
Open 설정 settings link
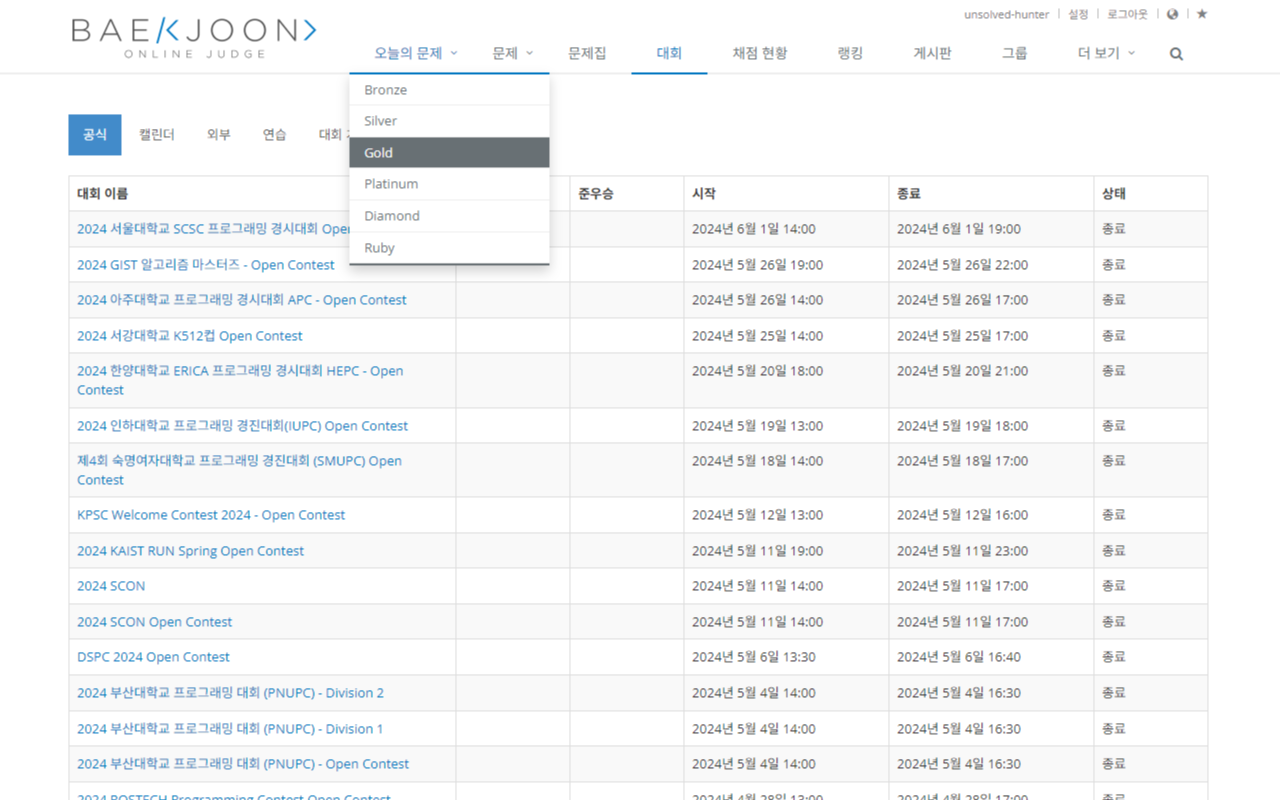1078,14
